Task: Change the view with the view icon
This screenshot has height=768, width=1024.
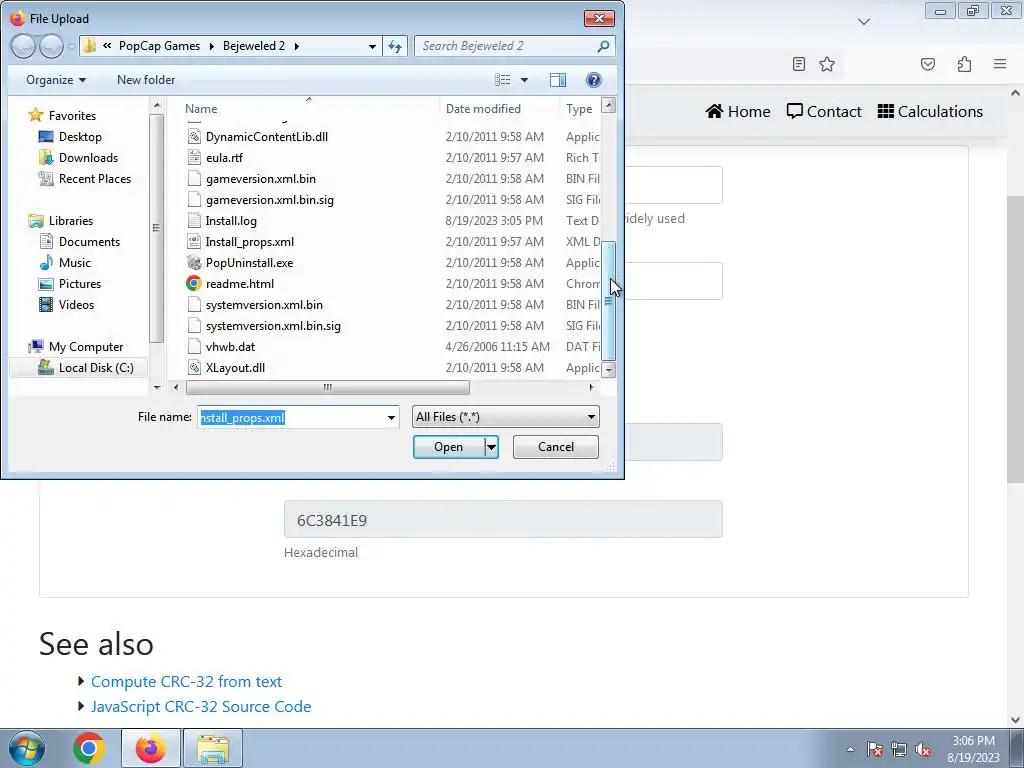Action: tap(503, 80)
